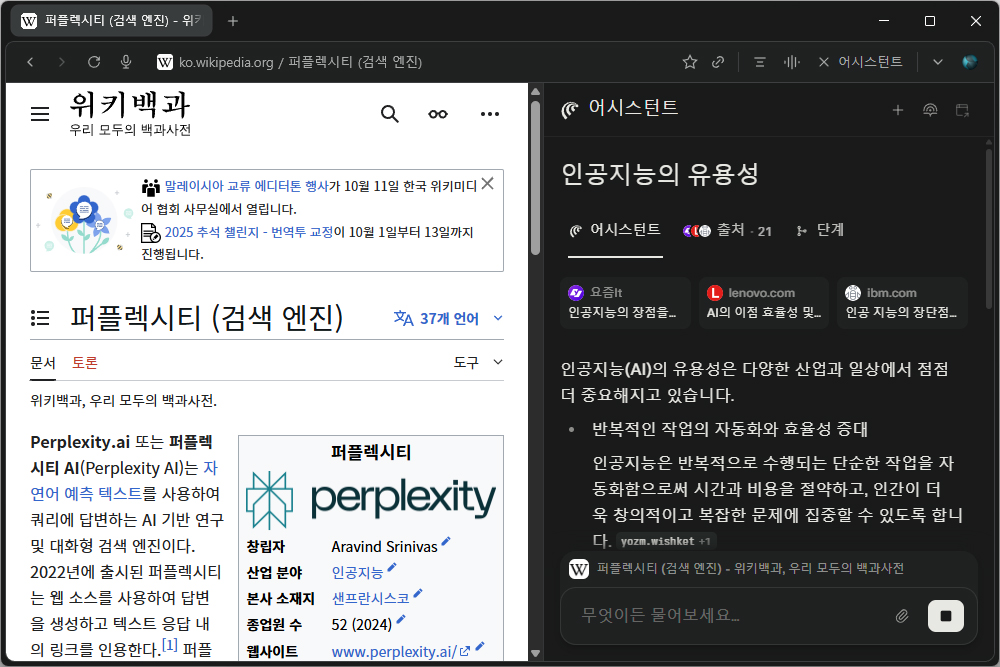Open the ibm.com source card
Screen dimensions: 1000x667
[x=902, y=302]
